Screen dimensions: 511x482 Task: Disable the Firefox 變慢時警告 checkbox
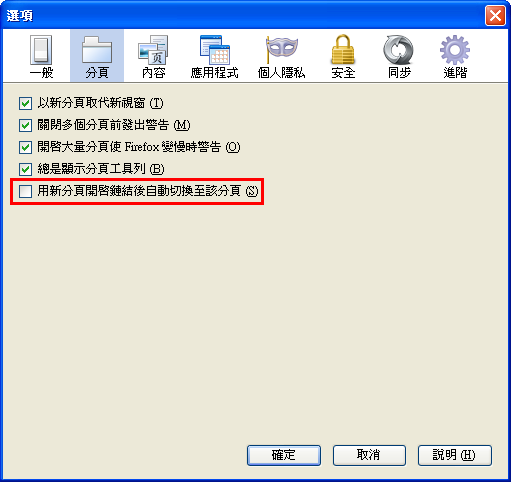25,147
